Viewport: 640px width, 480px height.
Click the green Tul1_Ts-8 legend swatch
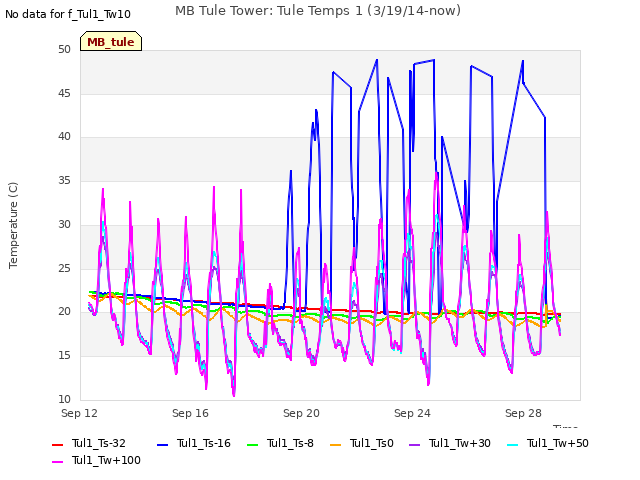253,444
